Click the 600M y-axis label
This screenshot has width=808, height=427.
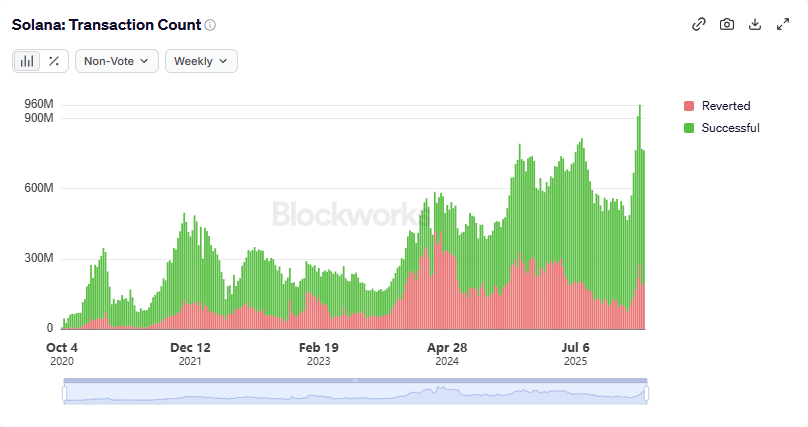pos(39,188)
